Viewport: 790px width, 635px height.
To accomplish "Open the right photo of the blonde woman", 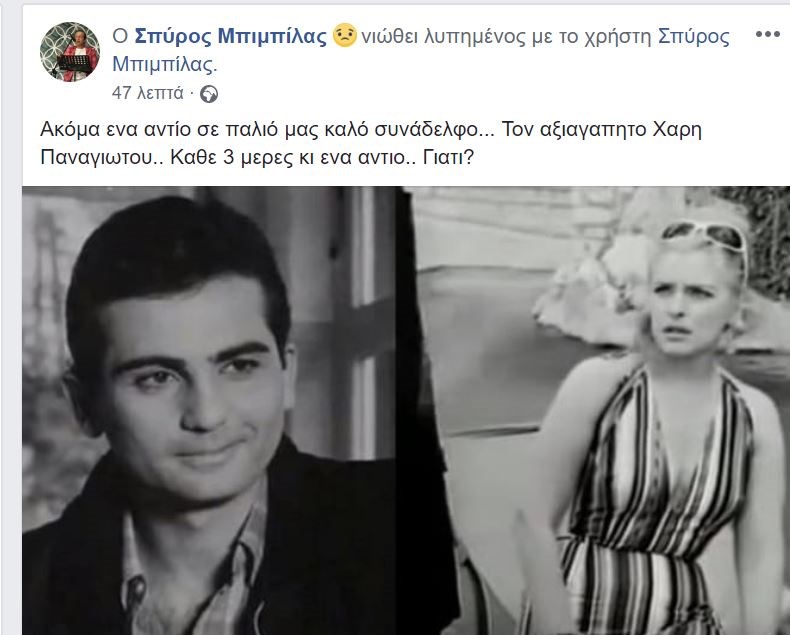I will click(x=598, y=411).
